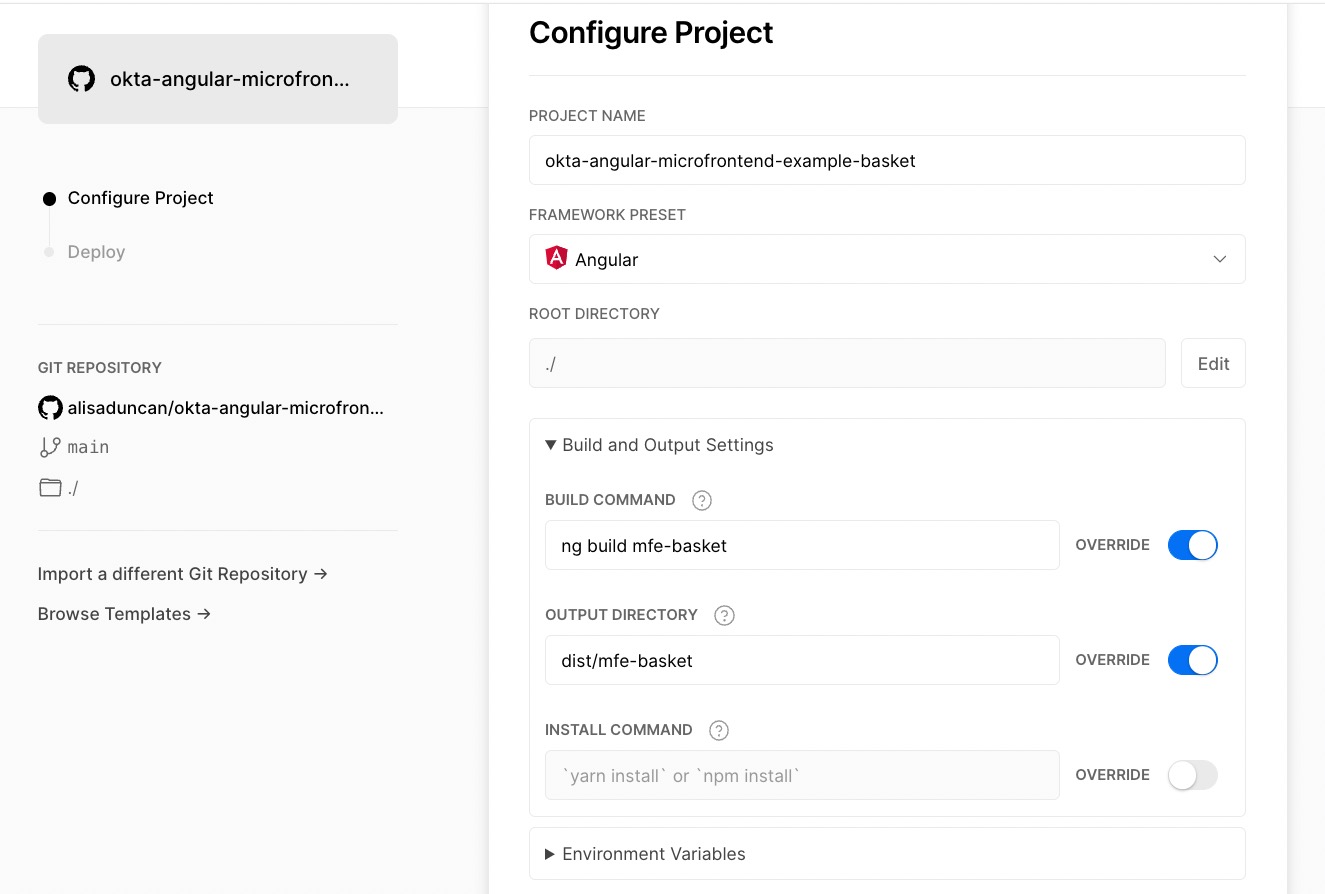Select the Configure Project step

(x=140, y=198)
